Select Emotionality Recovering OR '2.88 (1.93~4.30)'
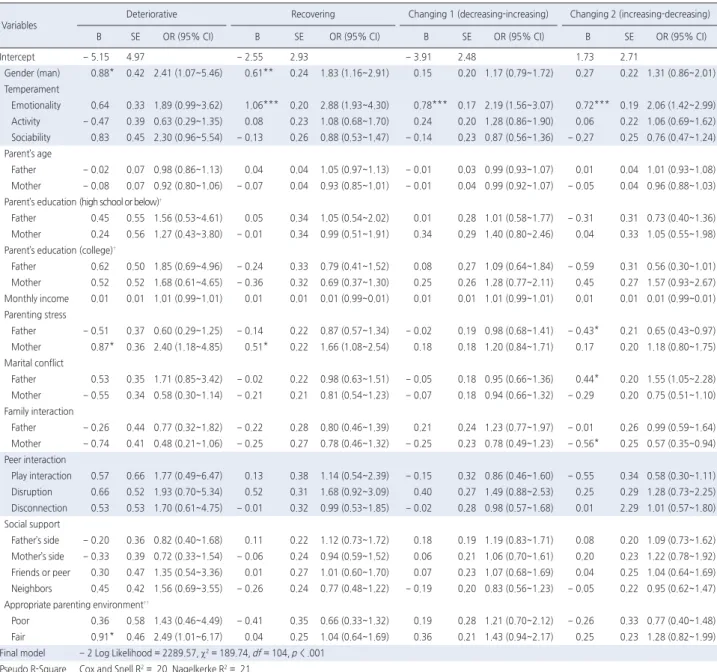 click(354, 105)
